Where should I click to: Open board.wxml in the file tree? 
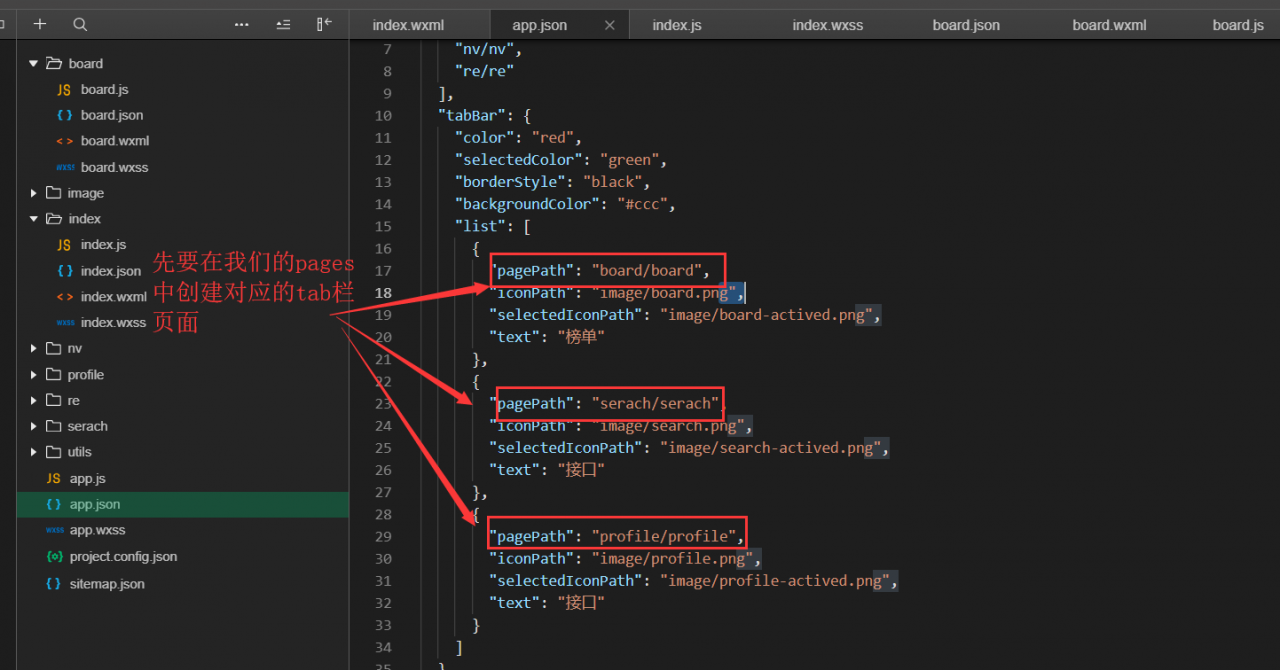(x=115, y=141)
